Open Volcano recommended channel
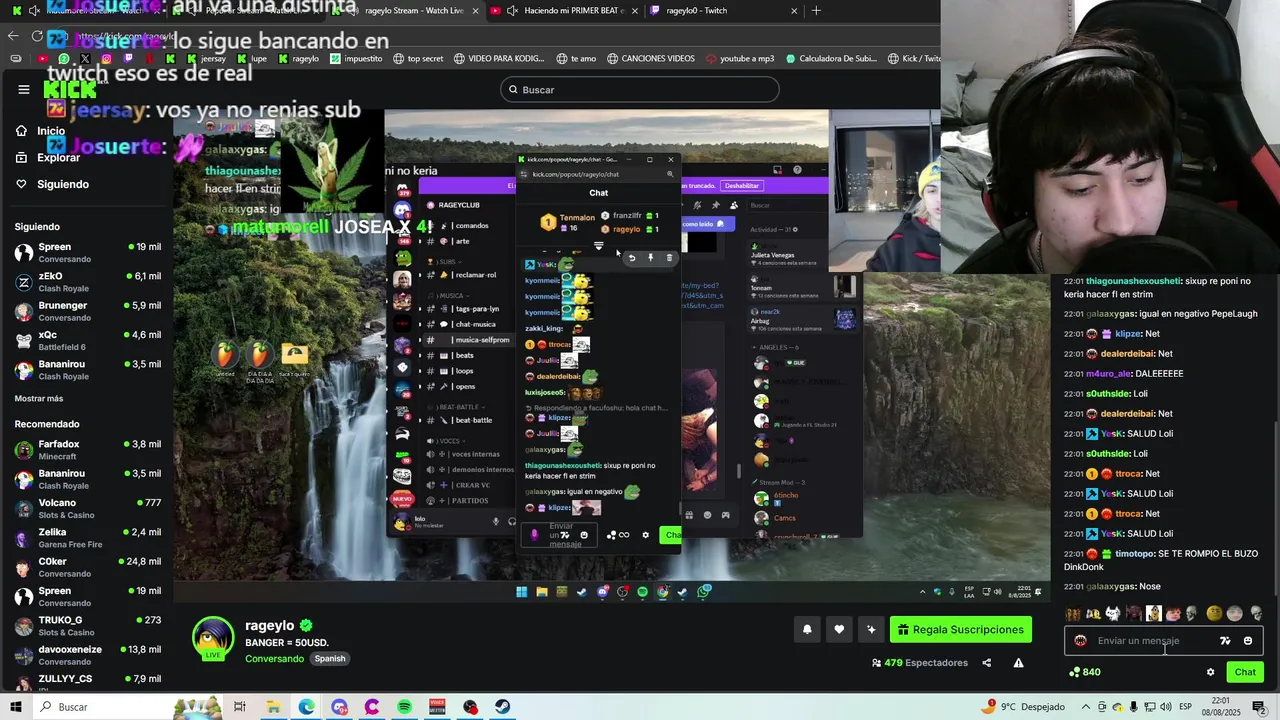1280x720 pixels. point(88,509)
